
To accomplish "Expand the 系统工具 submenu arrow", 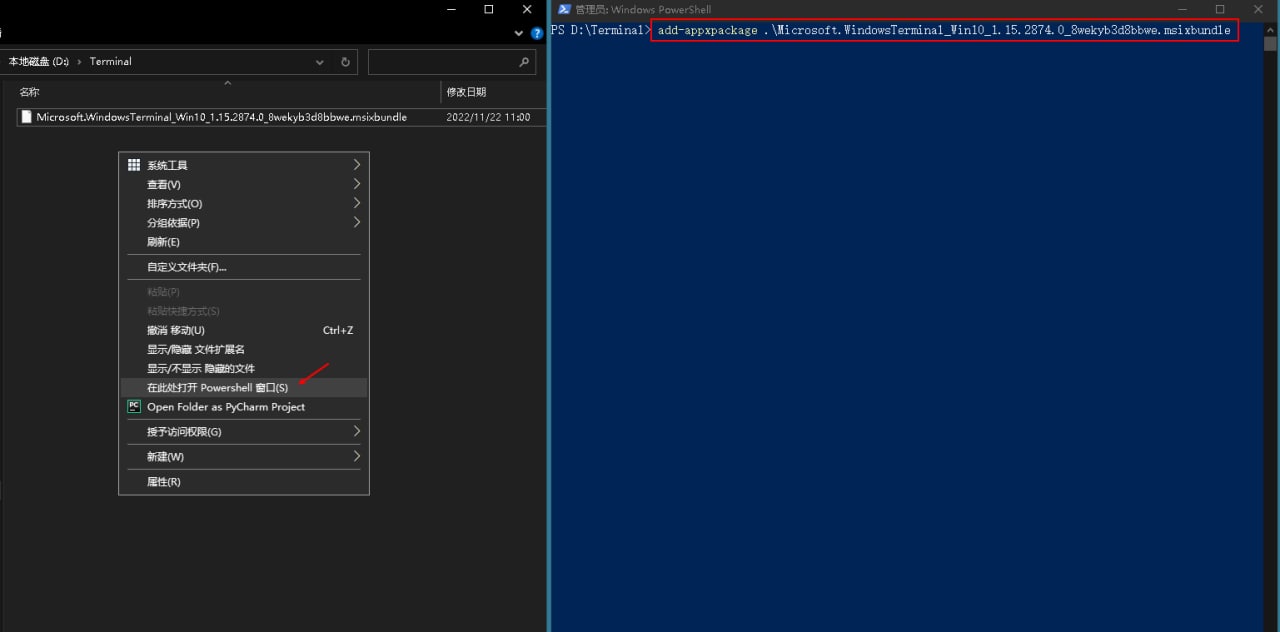I will pos(356,165).
